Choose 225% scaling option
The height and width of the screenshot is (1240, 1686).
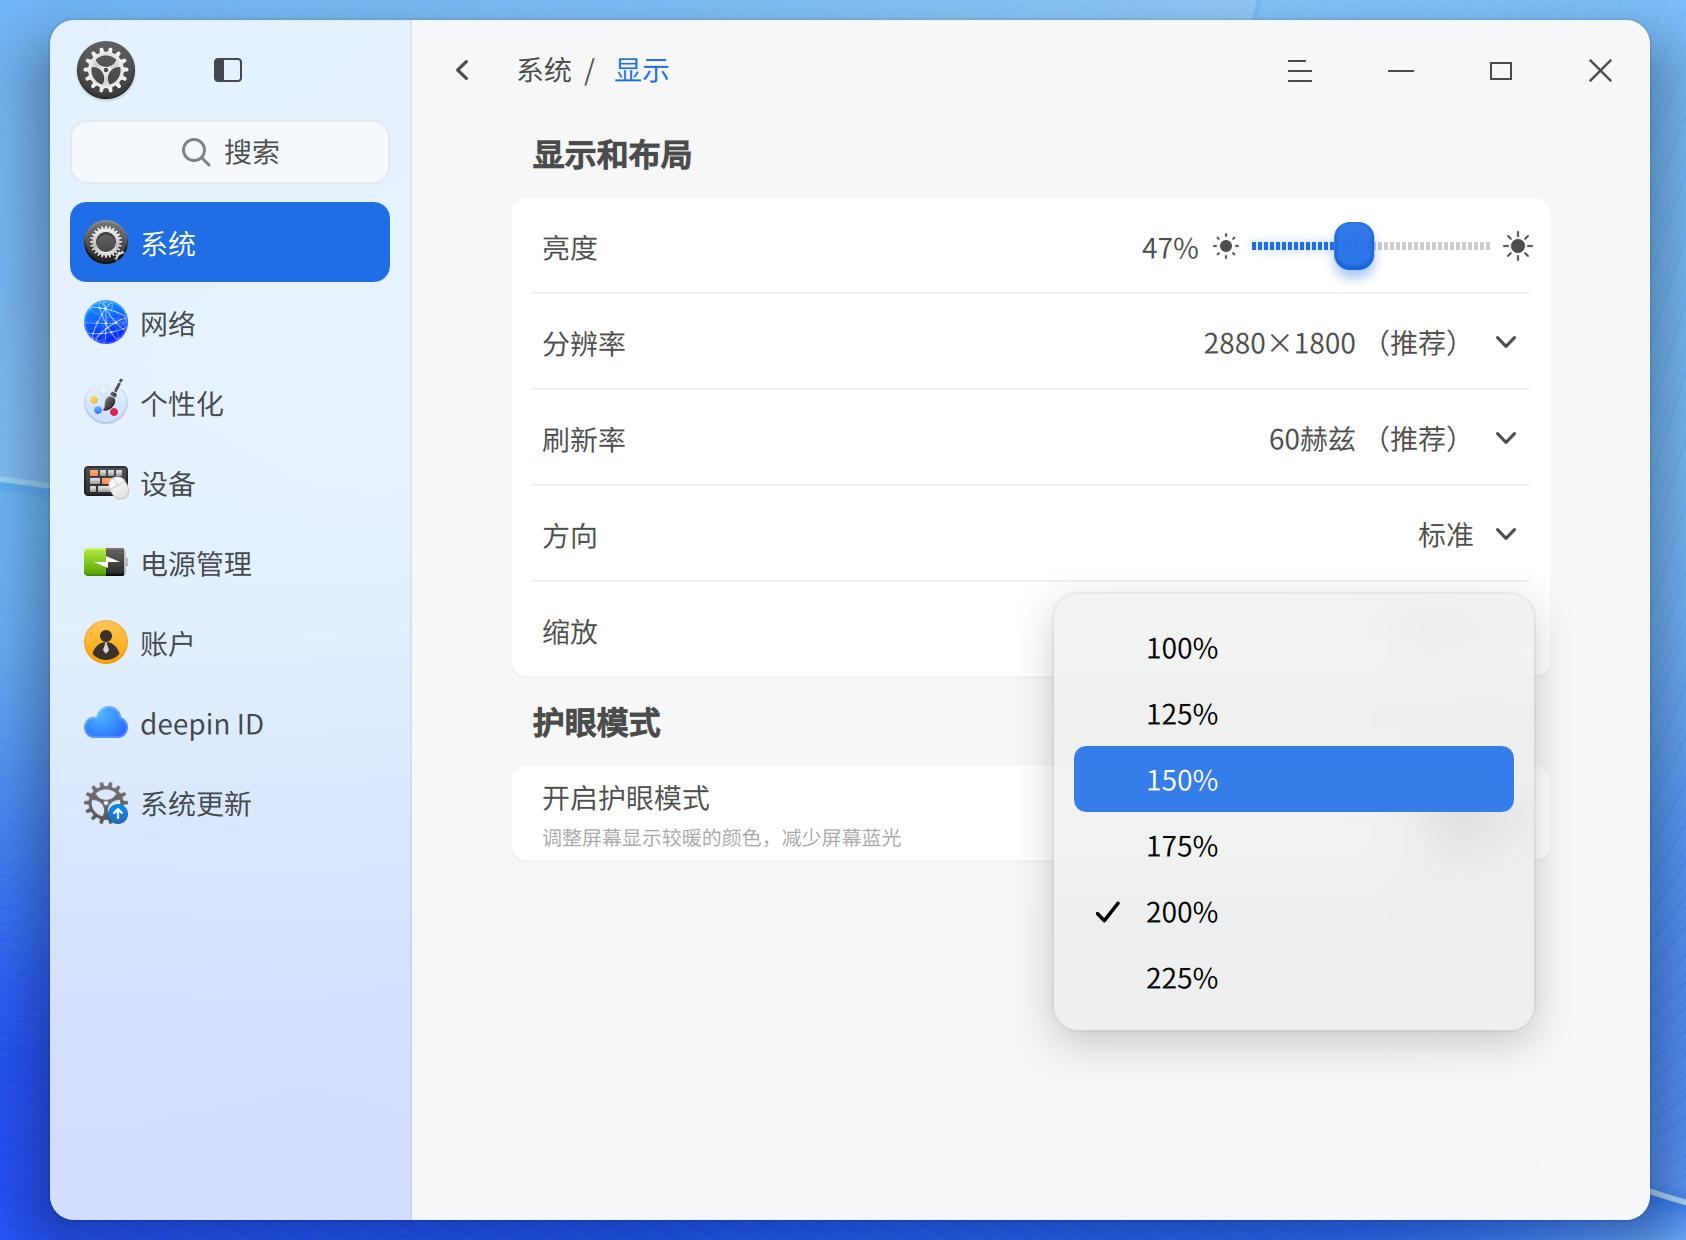(1294, 978)
